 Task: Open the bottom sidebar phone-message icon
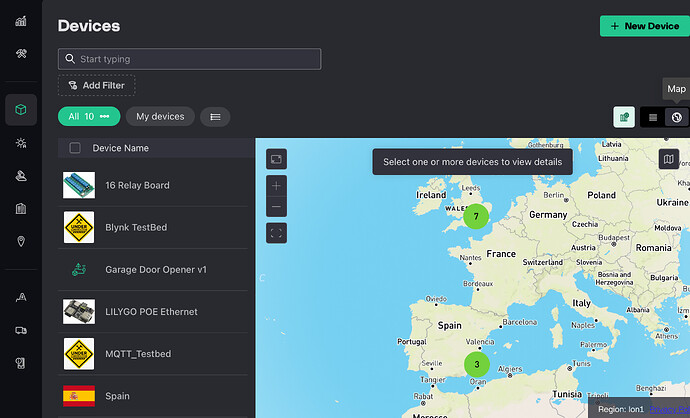click(x=21, y=363)
